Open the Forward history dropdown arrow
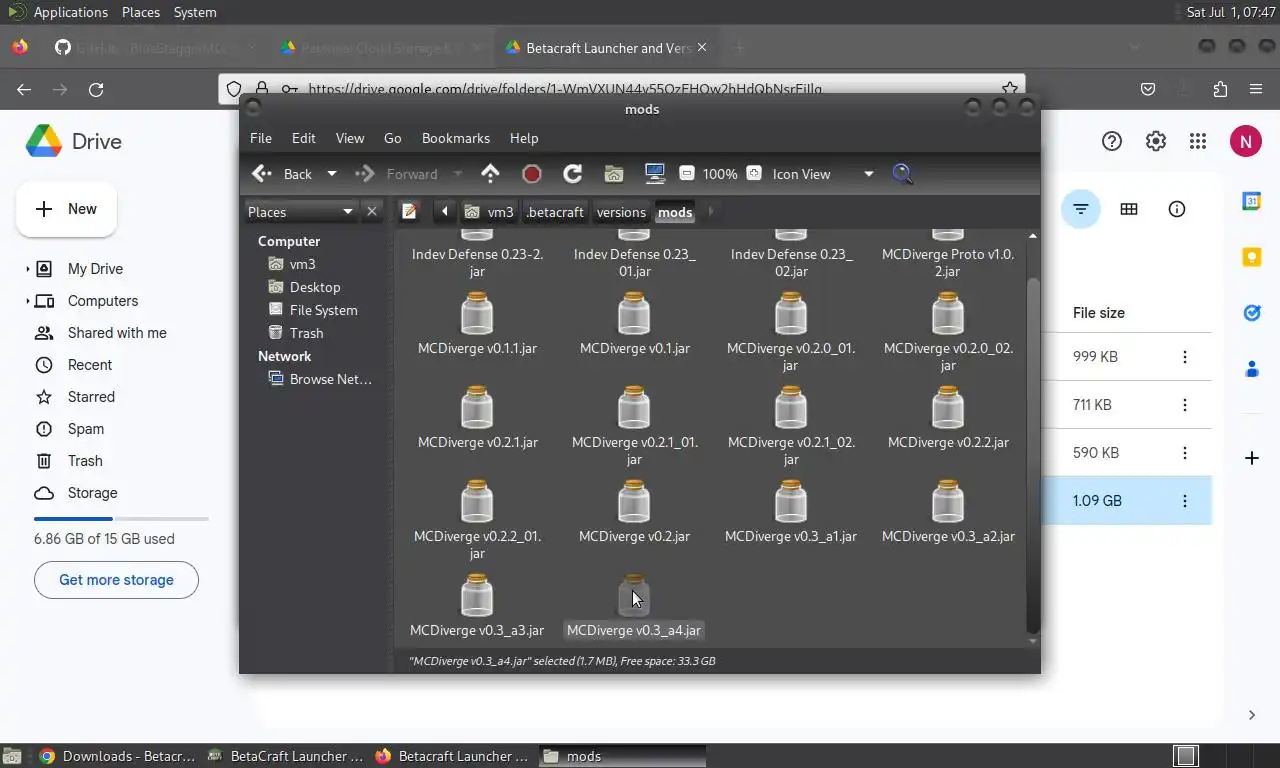1280x768 pixels. (458, 174)
